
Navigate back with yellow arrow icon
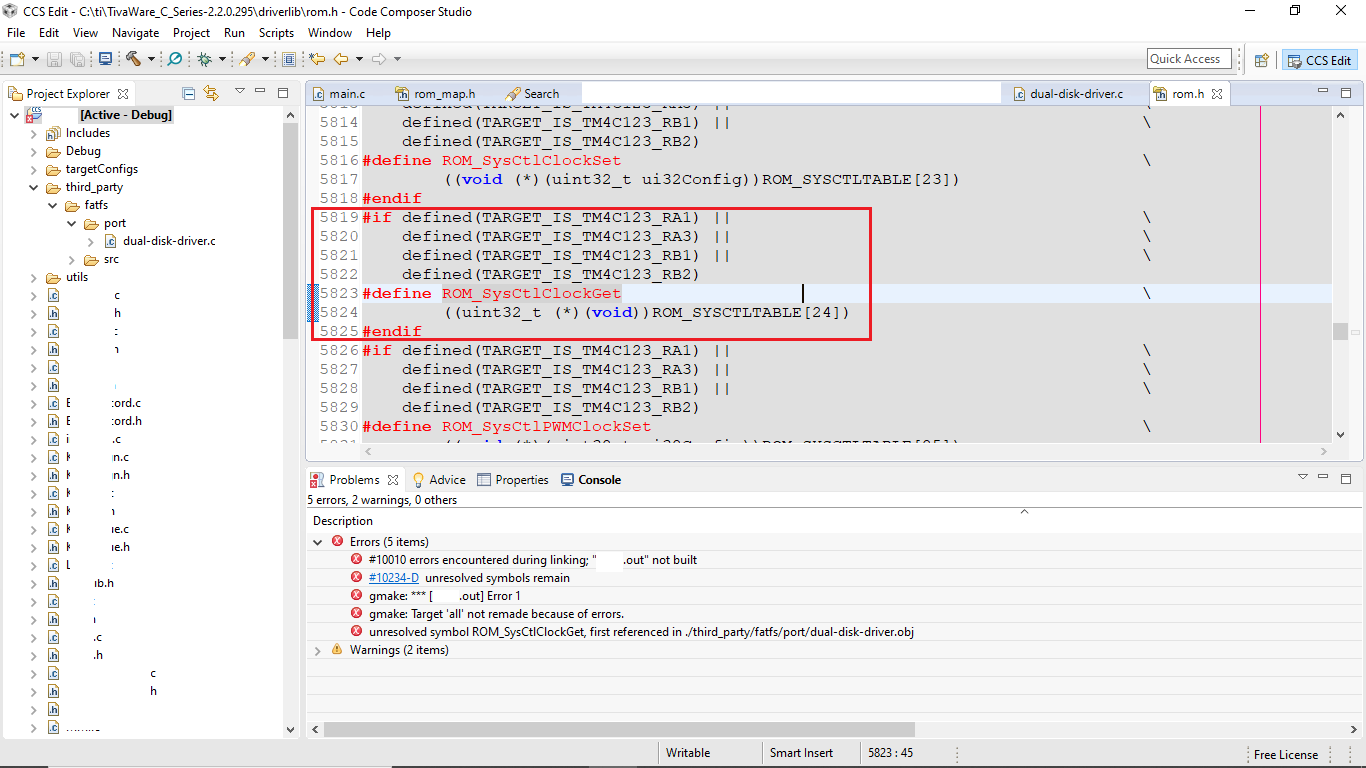point(341,59)
